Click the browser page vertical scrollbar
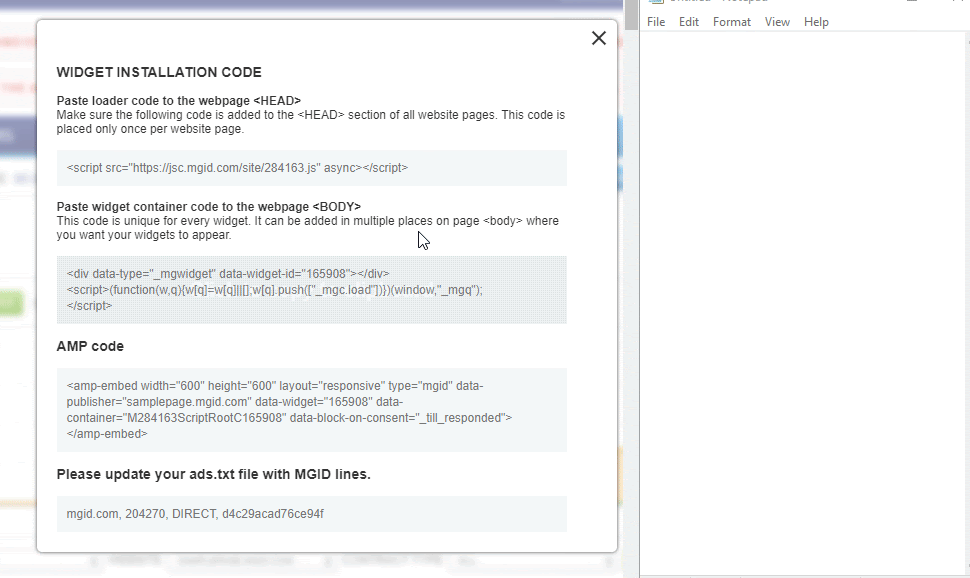Image resolution: width=970 pixels, height=578 pixels. pyautogui.click(x=630, y=300)
